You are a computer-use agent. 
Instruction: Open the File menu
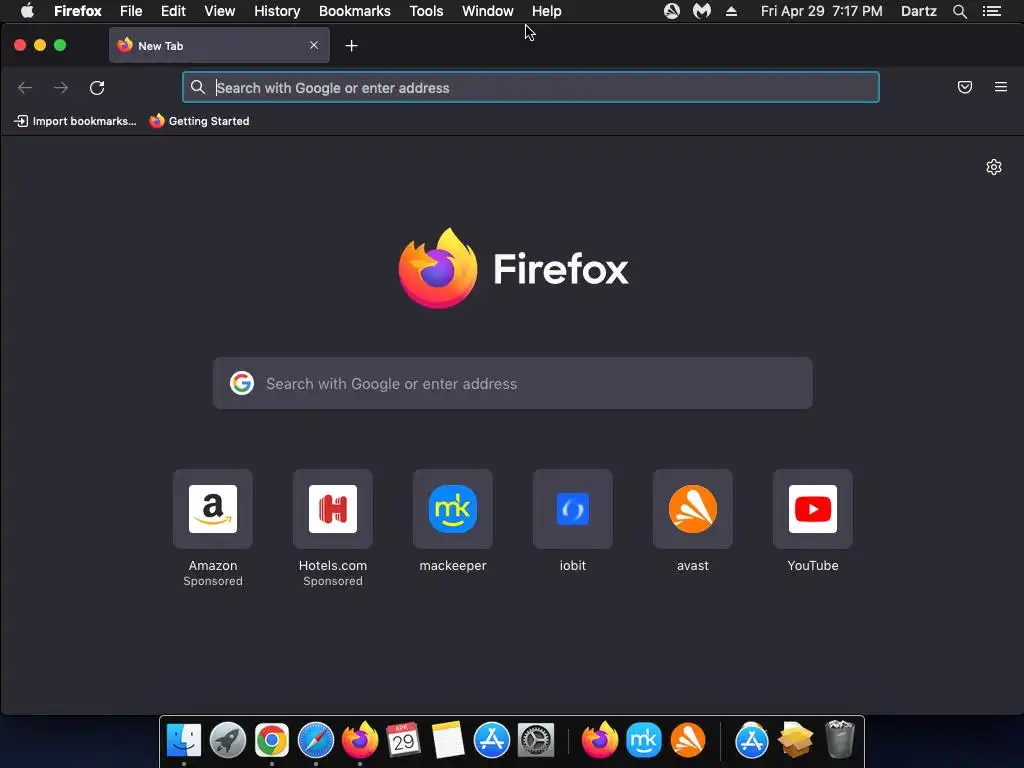coord(131,11)
